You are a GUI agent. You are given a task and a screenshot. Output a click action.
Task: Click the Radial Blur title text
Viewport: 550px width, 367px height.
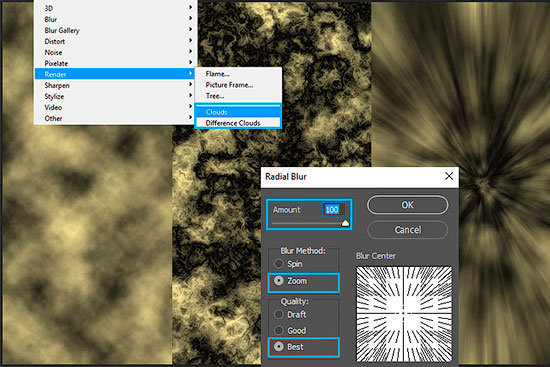286,176
